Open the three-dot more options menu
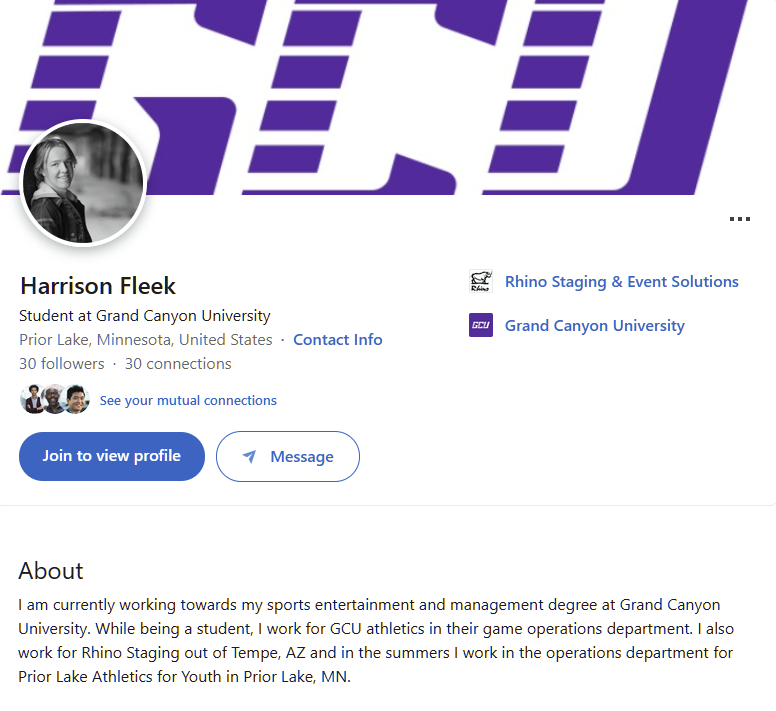The image size is (776, 711). click(739, 219)
